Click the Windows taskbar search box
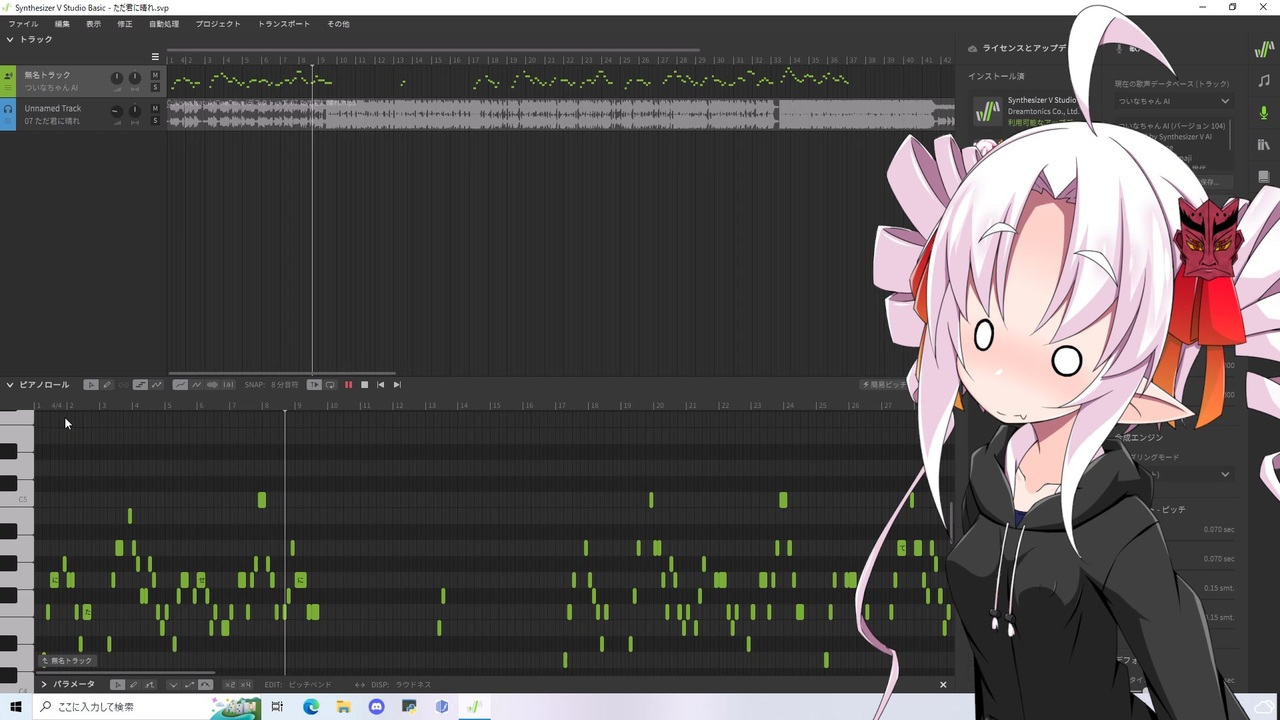 [x=122, y=707]
